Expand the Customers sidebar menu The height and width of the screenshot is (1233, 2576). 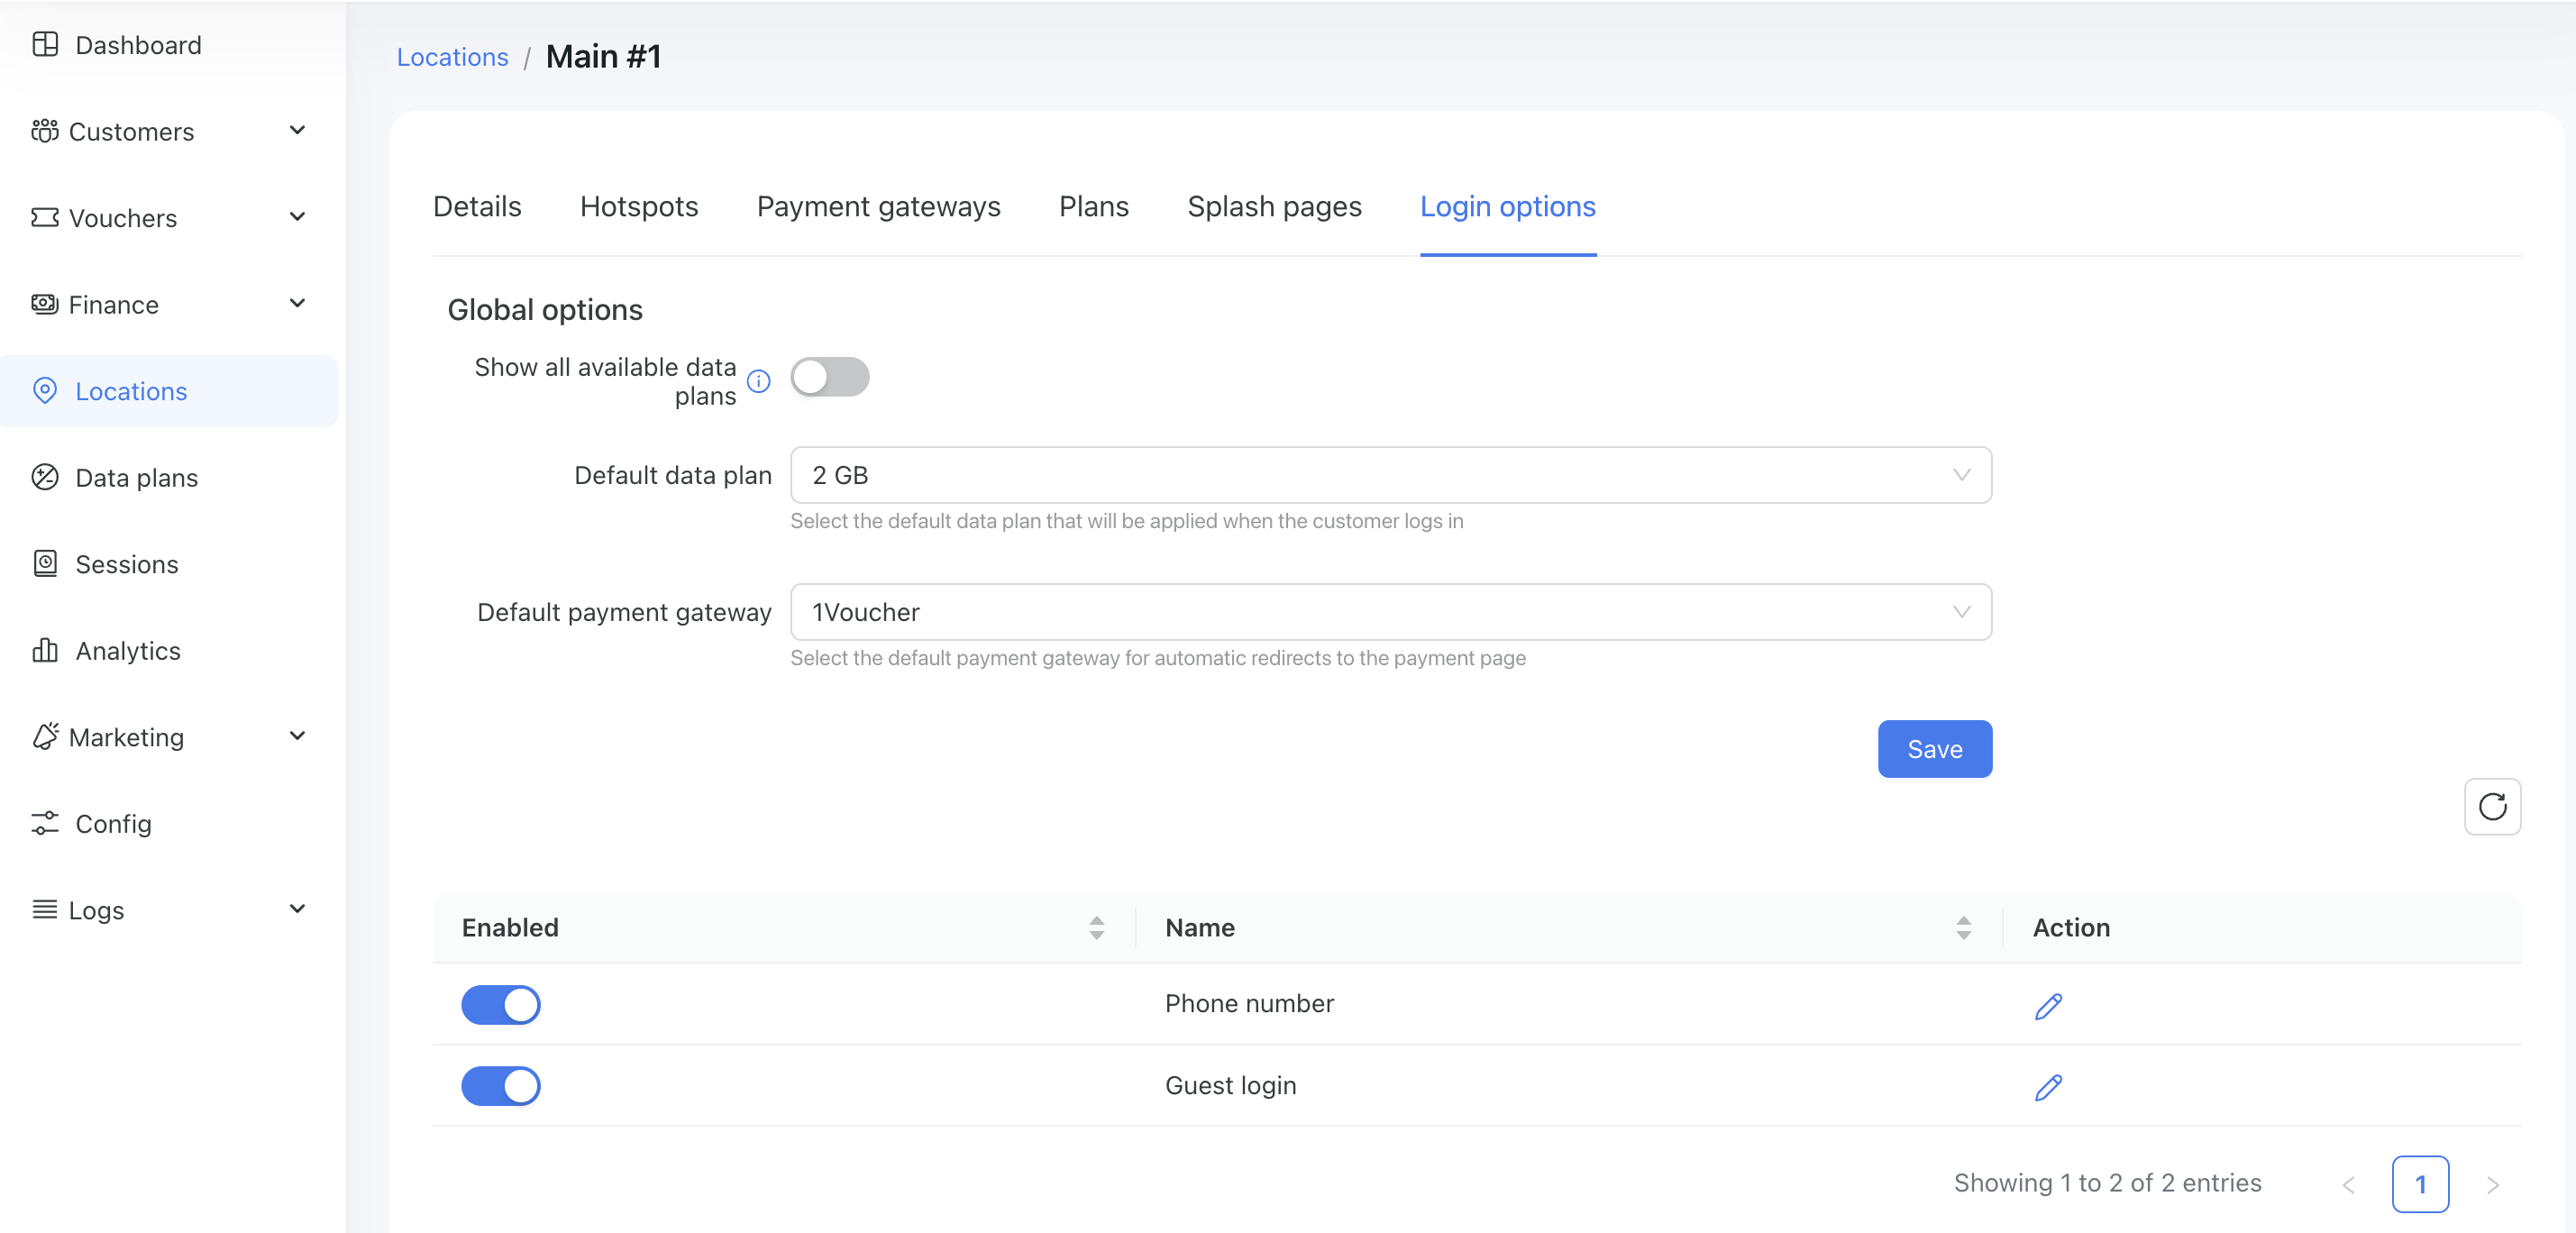point(168,131)
